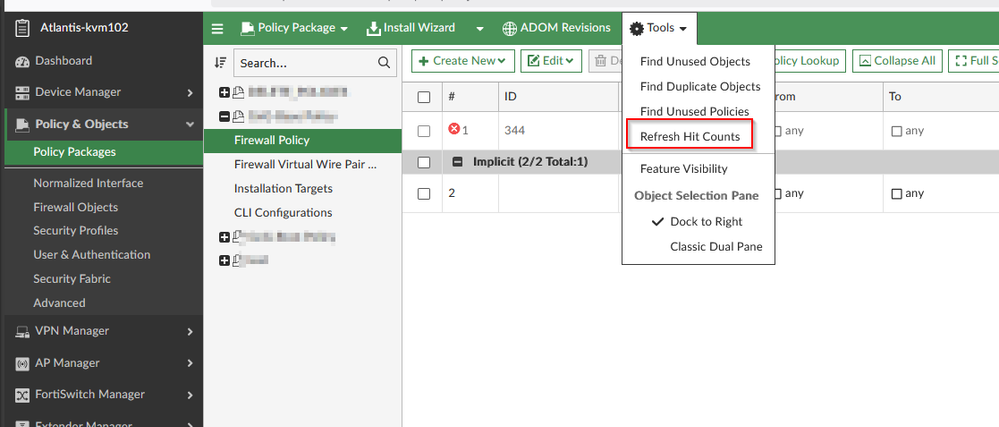Expand Device Manager submenu arrow
This screenshot has width=999, height=427.
(x=190, y=93)
